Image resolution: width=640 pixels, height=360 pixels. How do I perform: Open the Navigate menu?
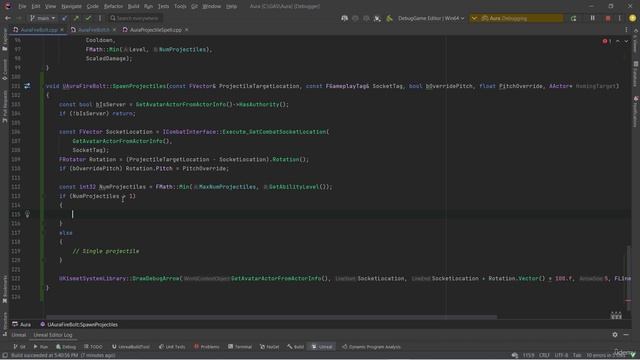tap(71, 6)
